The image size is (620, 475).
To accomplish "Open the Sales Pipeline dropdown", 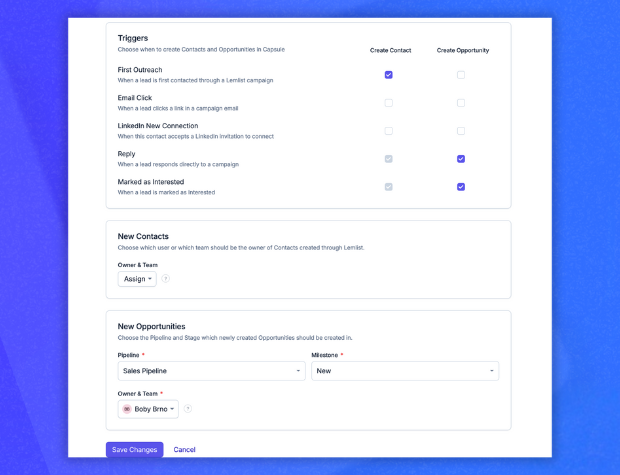I will [x=212, y=371].
